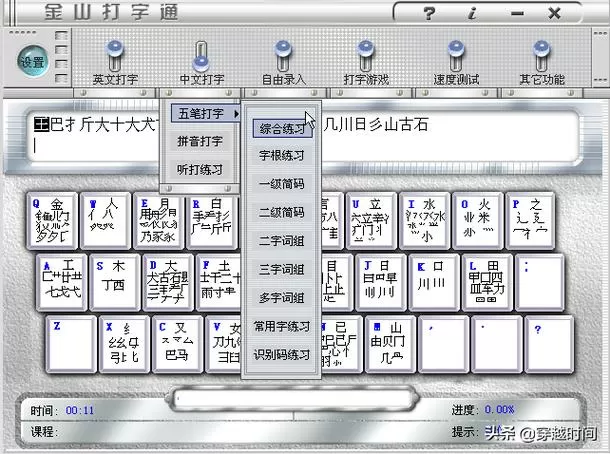This screenshot has width=610, height=454.
Task: Select 听打练习 from the menu
Action: click(x=200, y=170)
